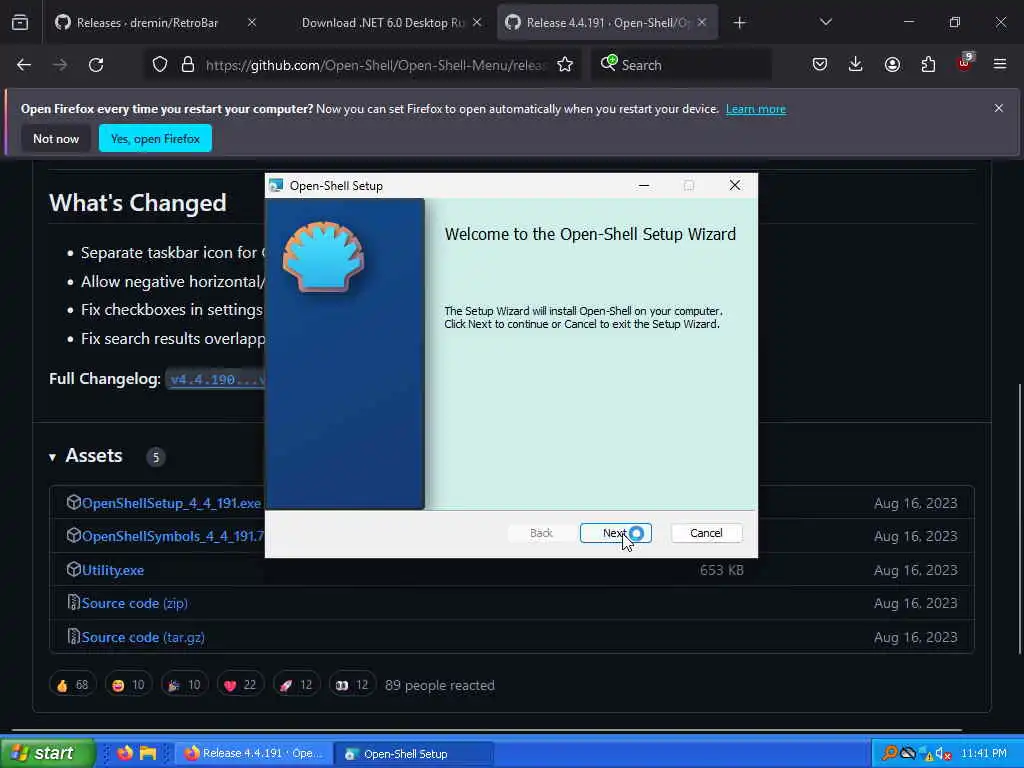1024x768 pixels.
Task: Collapse the Assets section triangle
Action: pyautogui.click(x=52, y=457)
